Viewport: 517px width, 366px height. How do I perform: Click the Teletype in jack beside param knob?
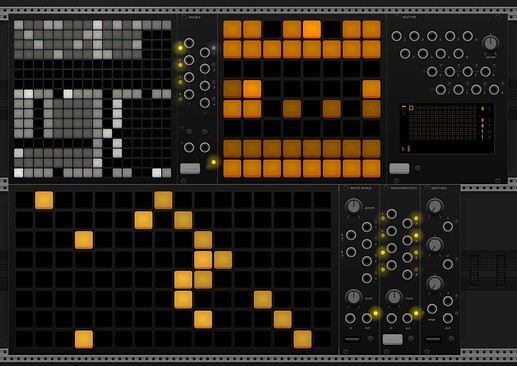(x=467, y=36)
